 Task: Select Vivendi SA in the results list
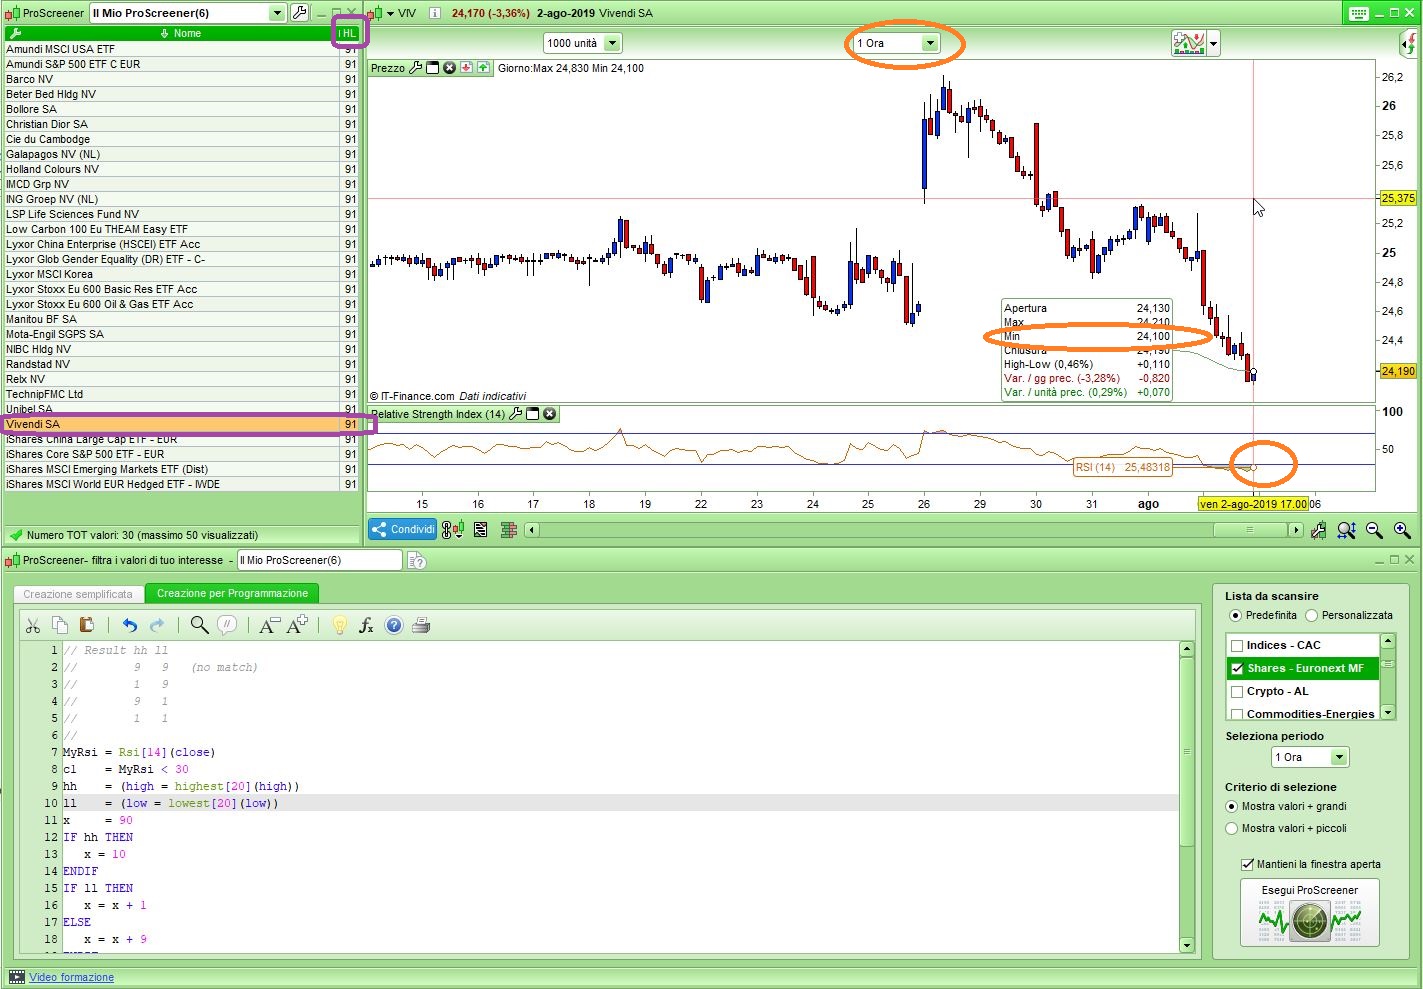click(x=180, y=425)
